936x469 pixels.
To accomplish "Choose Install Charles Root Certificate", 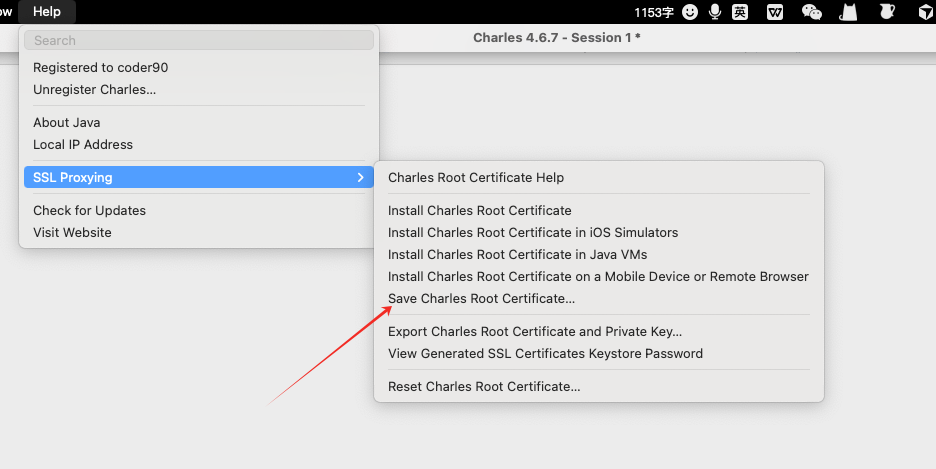I will (x=599, y=210).
